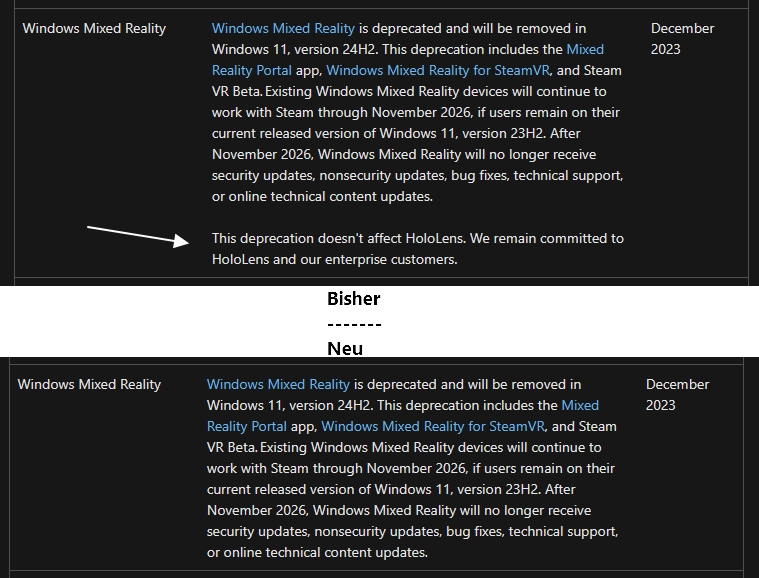Click 'or online technical content updates' line under Neu
This screenshot has width=759, height=578.
[x=318, y=552]
